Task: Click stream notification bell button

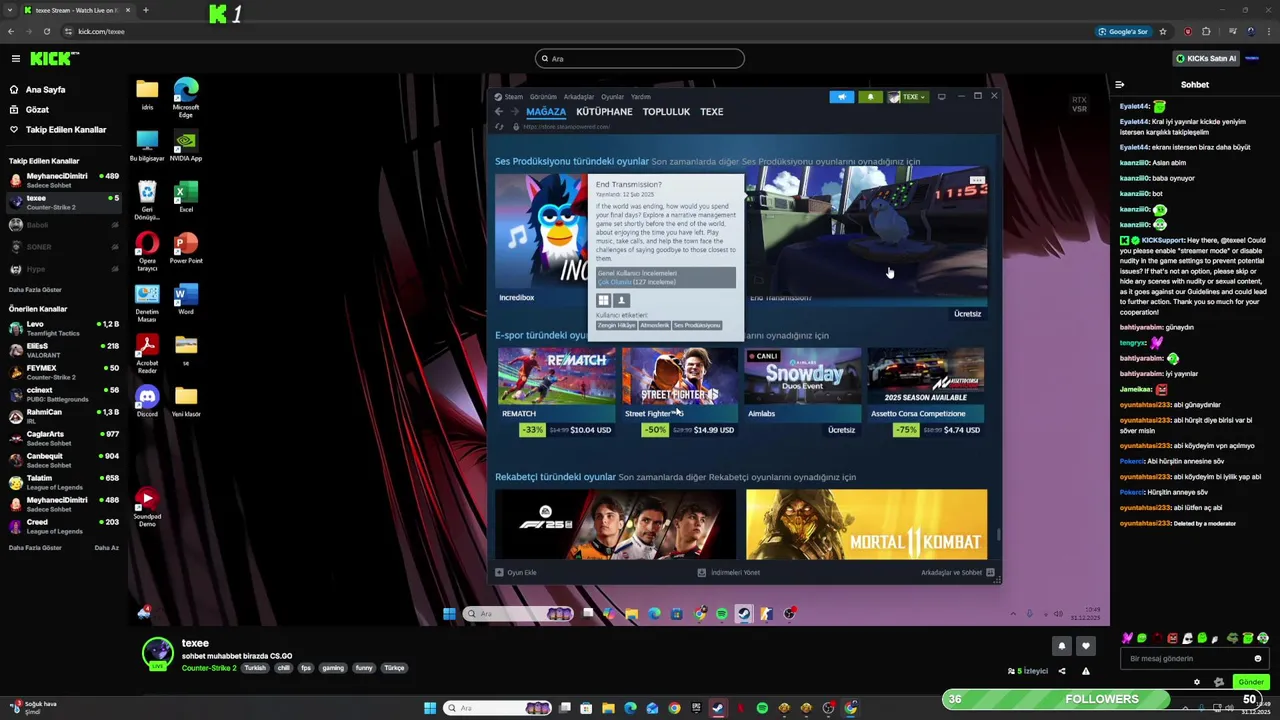Action: pos(1061,646)
